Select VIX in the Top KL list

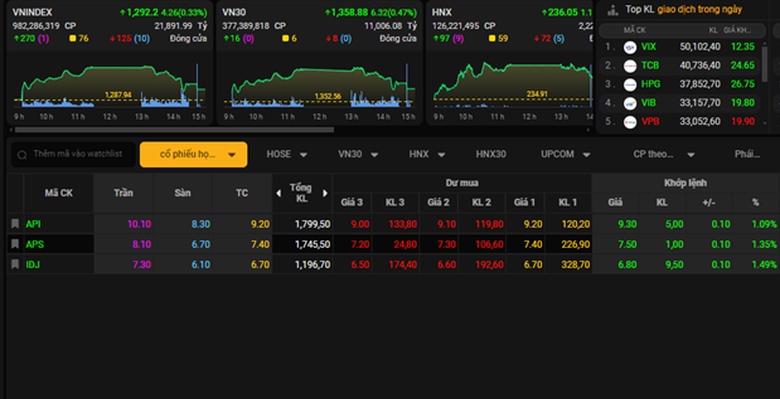pyautogui.click(x=649, y=47)
